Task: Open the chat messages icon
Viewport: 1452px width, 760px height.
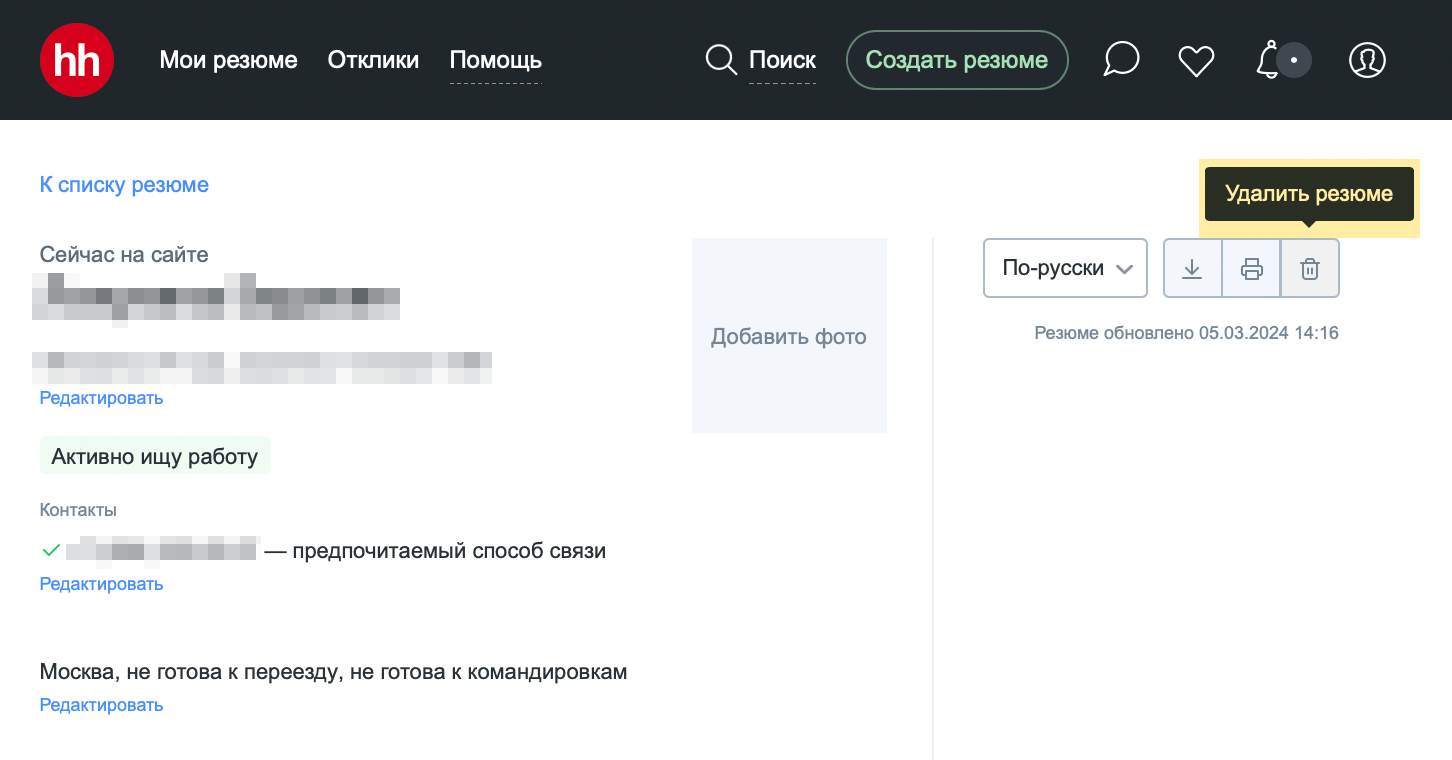Action: 1121,60
